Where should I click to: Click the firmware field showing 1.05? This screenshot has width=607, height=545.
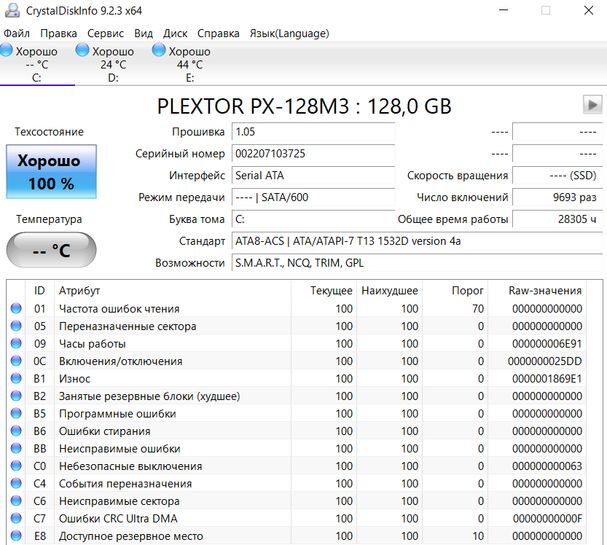pos(312,132)
